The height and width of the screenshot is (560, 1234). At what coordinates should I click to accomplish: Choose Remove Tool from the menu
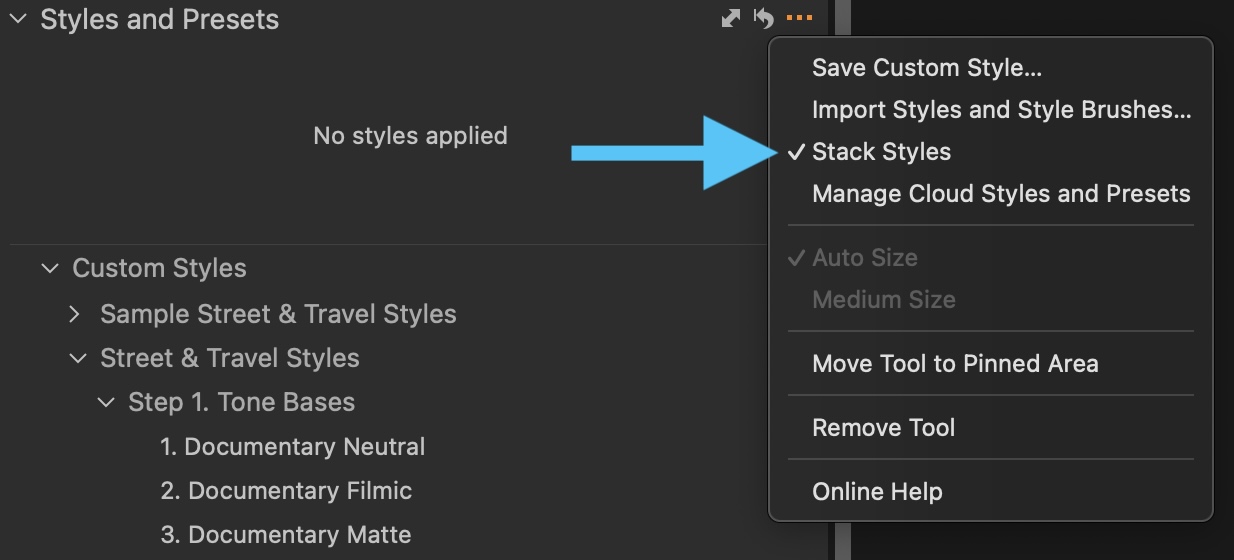883,428
